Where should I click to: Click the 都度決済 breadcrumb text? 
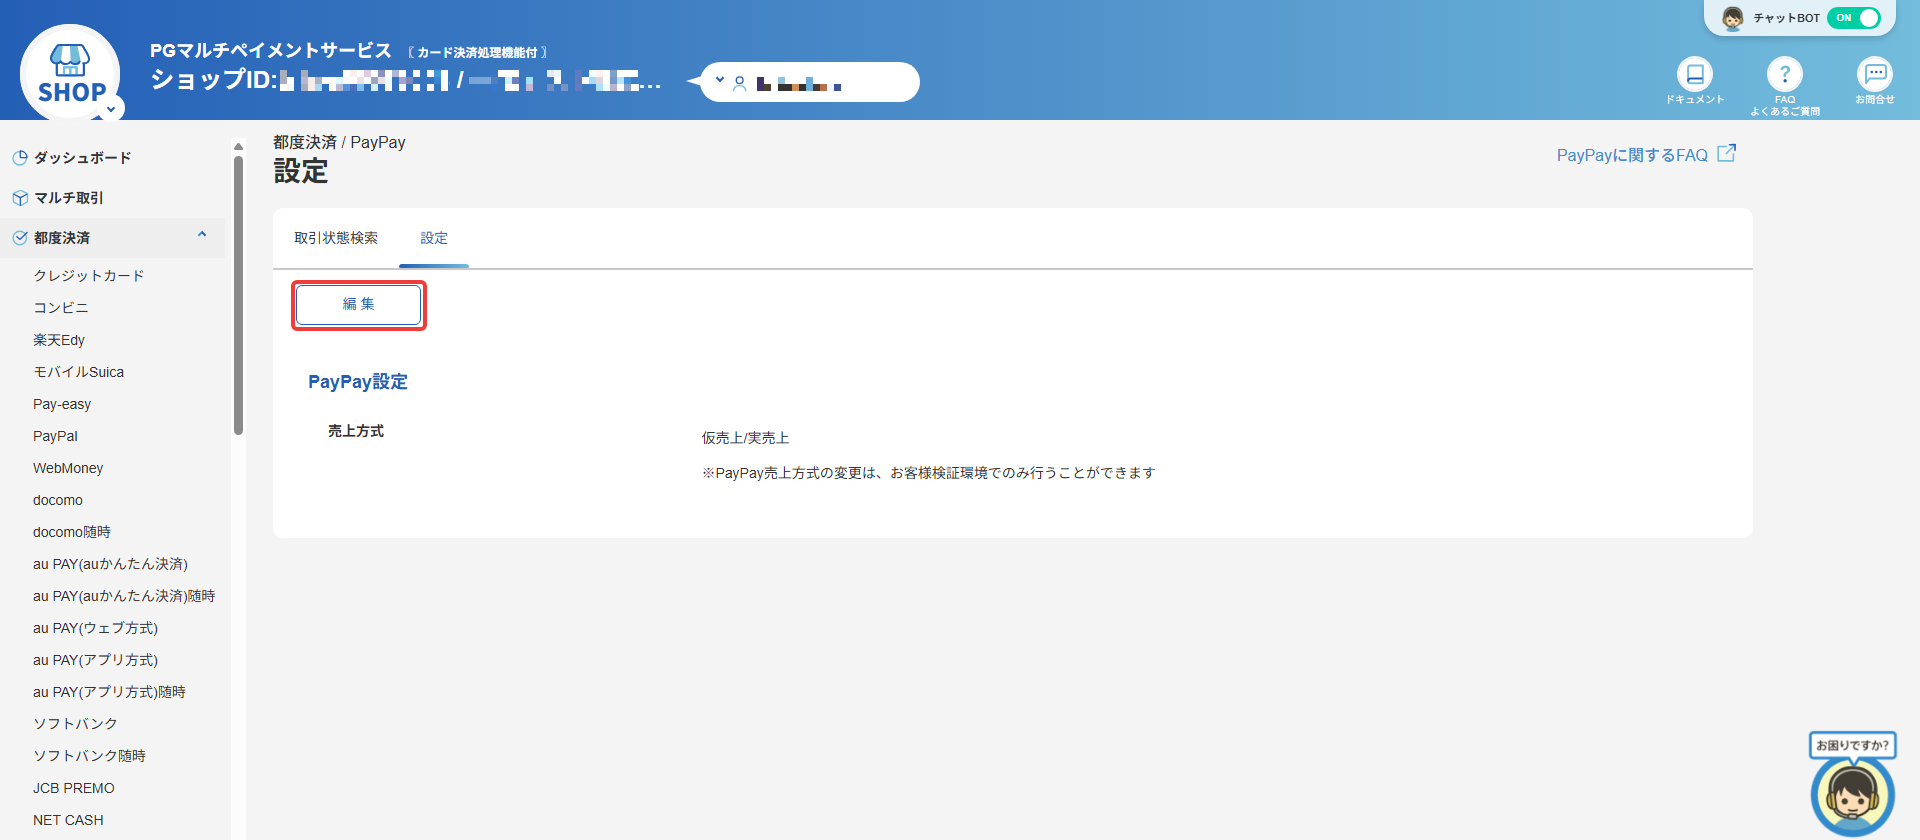click(305, 142)
